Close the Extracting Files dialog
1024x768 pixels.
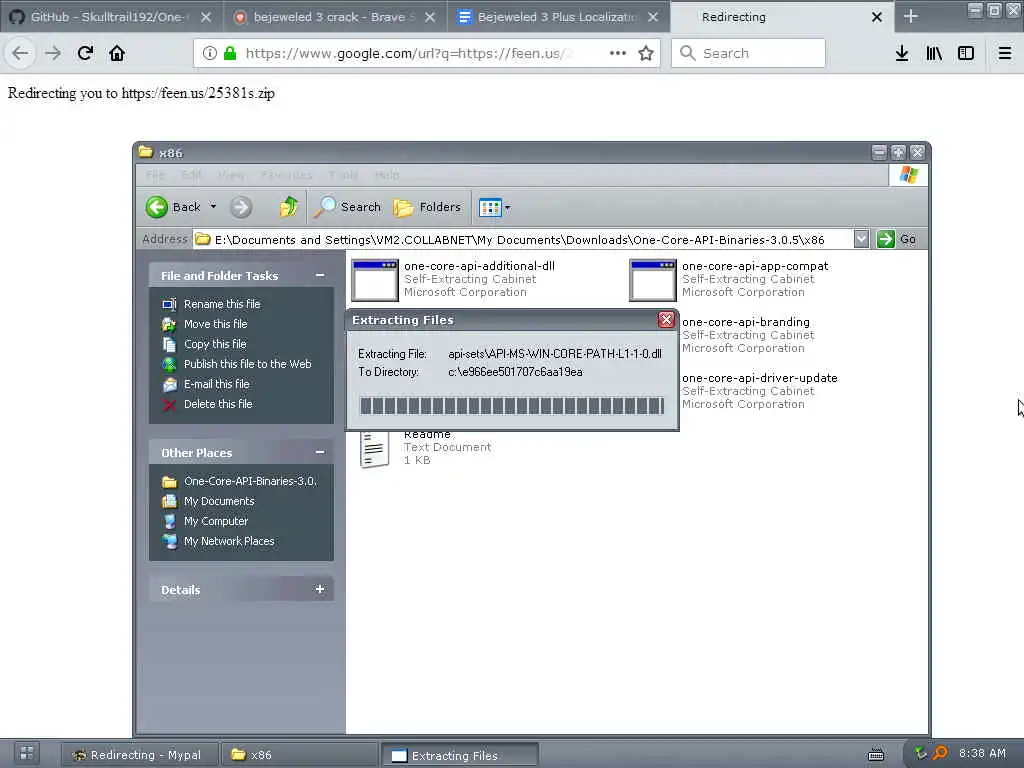point(666,319)
